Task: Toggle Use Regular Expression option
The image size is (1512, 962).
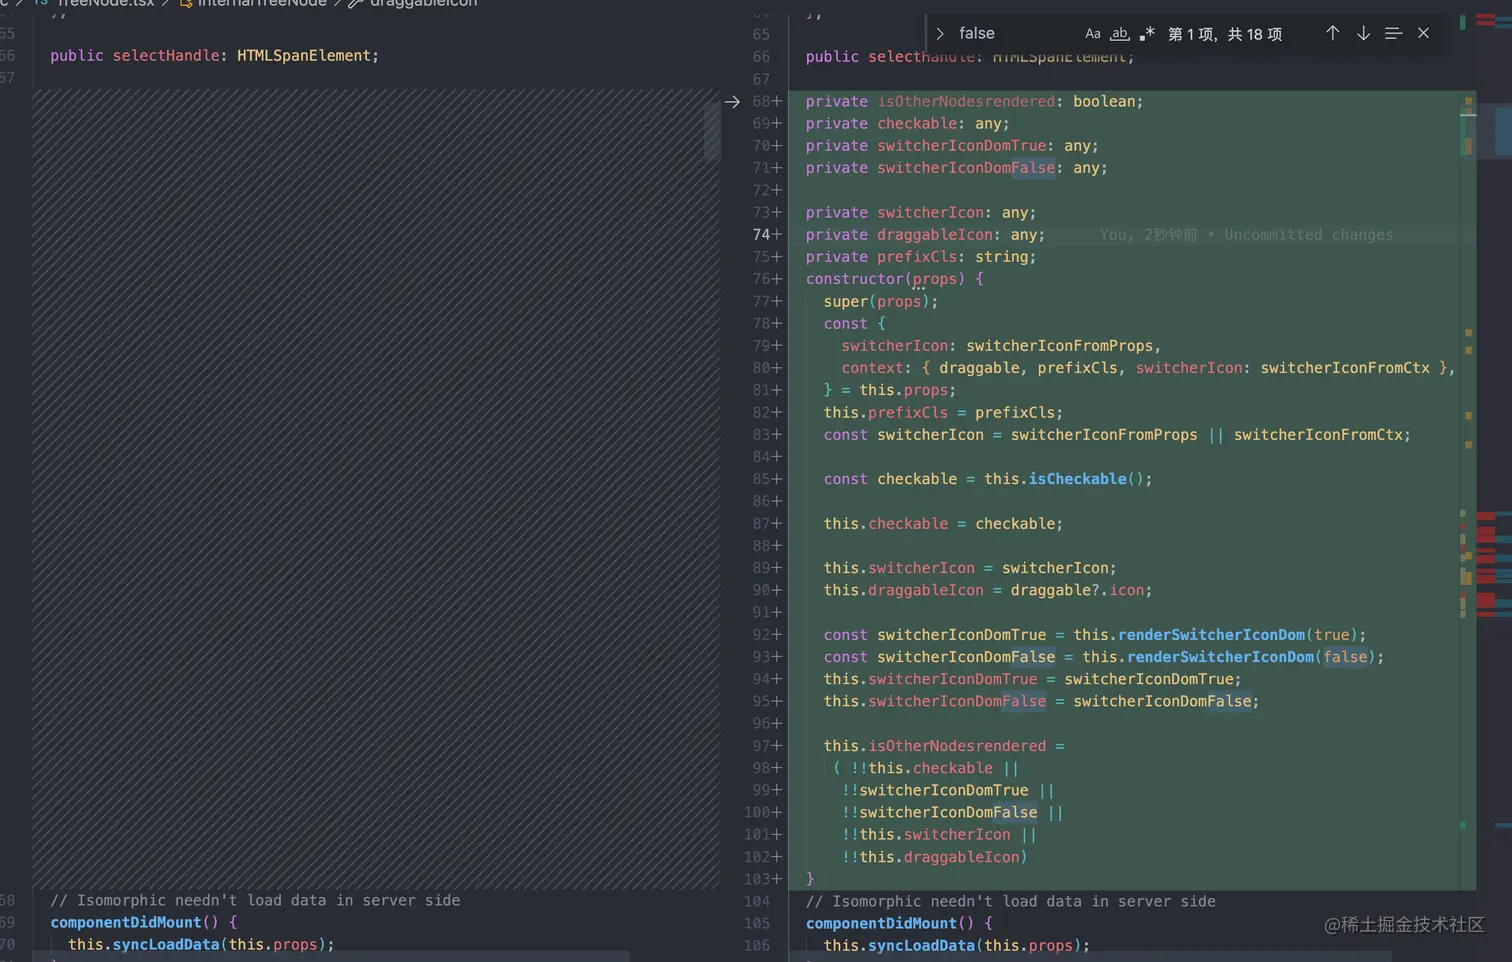Action: coord(1147,34)
